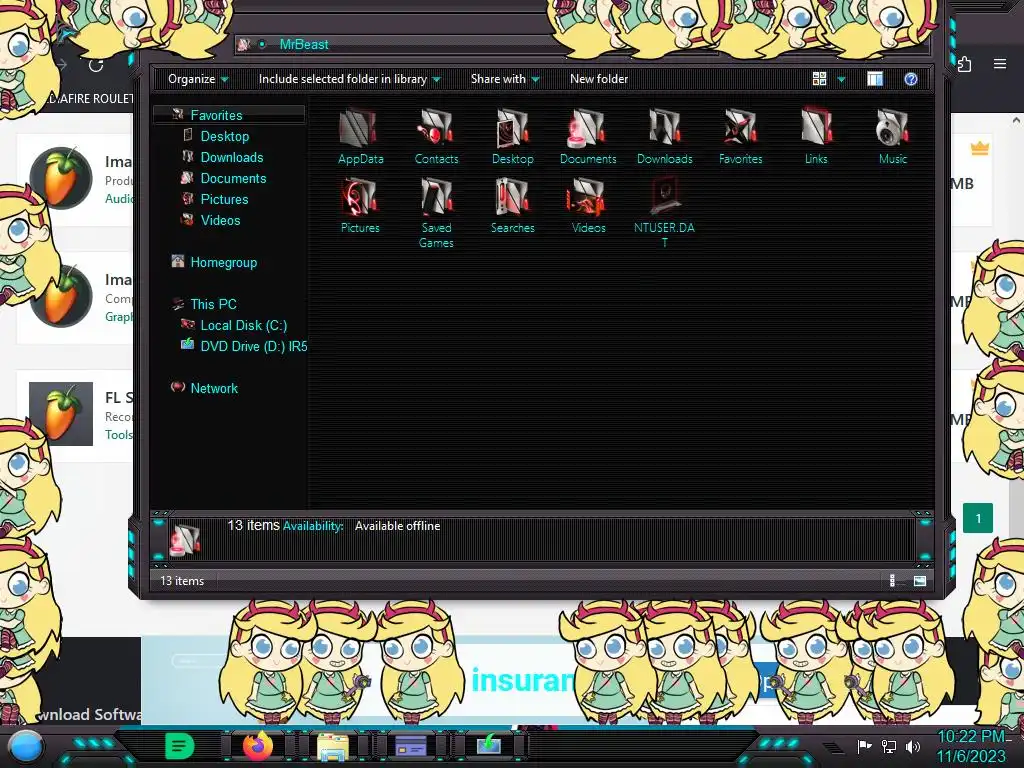Open Firefox from the taskbar
The height and width of the screenshot is (768, 1024).
[x=257, y=745]
